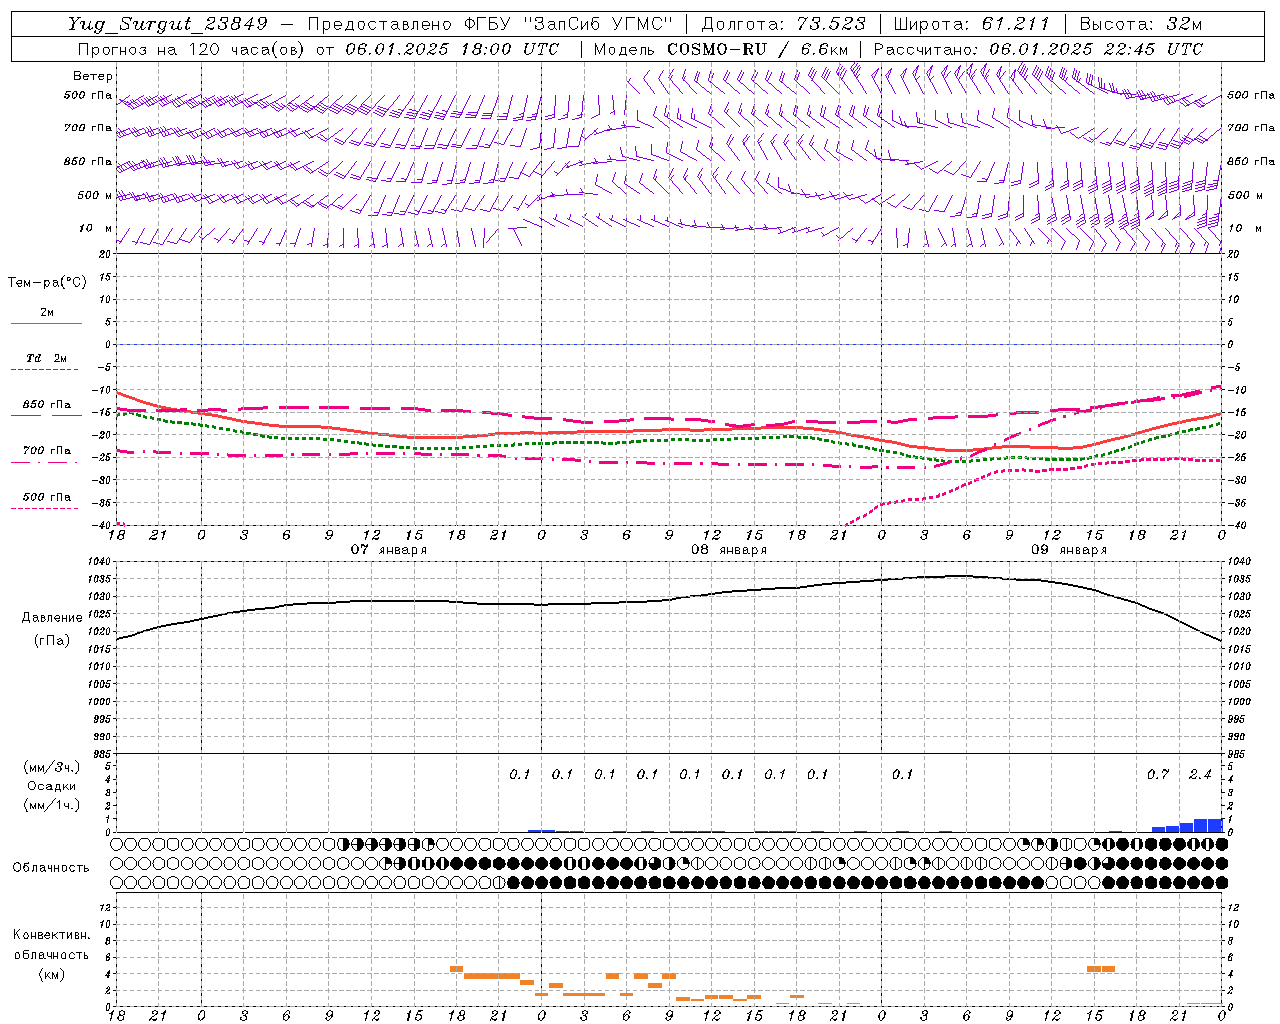The height and width of the screenshot is (1024, 1280).
Task: Click the (мм/1ч.) precipitation unit label
Action: tap(52, 805)
